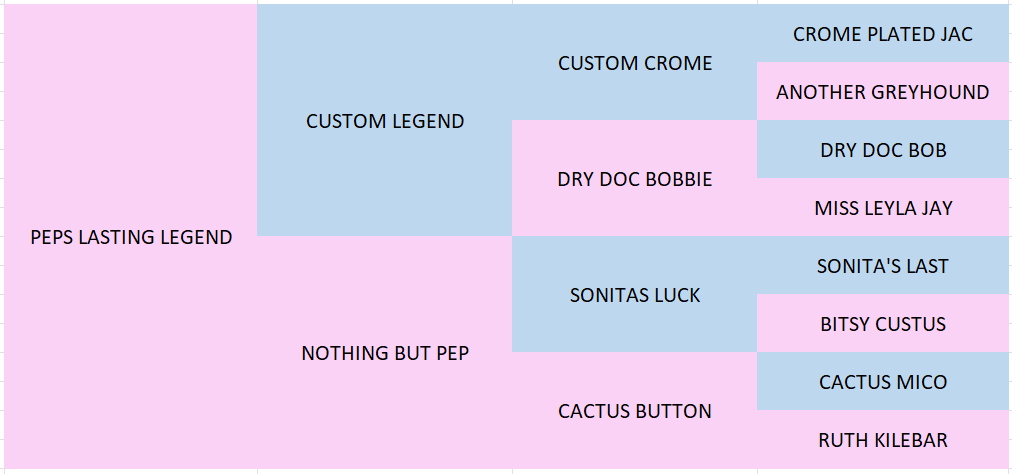1012x474 pixels.
Task: Select the PEPS LASTING LEGEND cell
Action: 131,236
